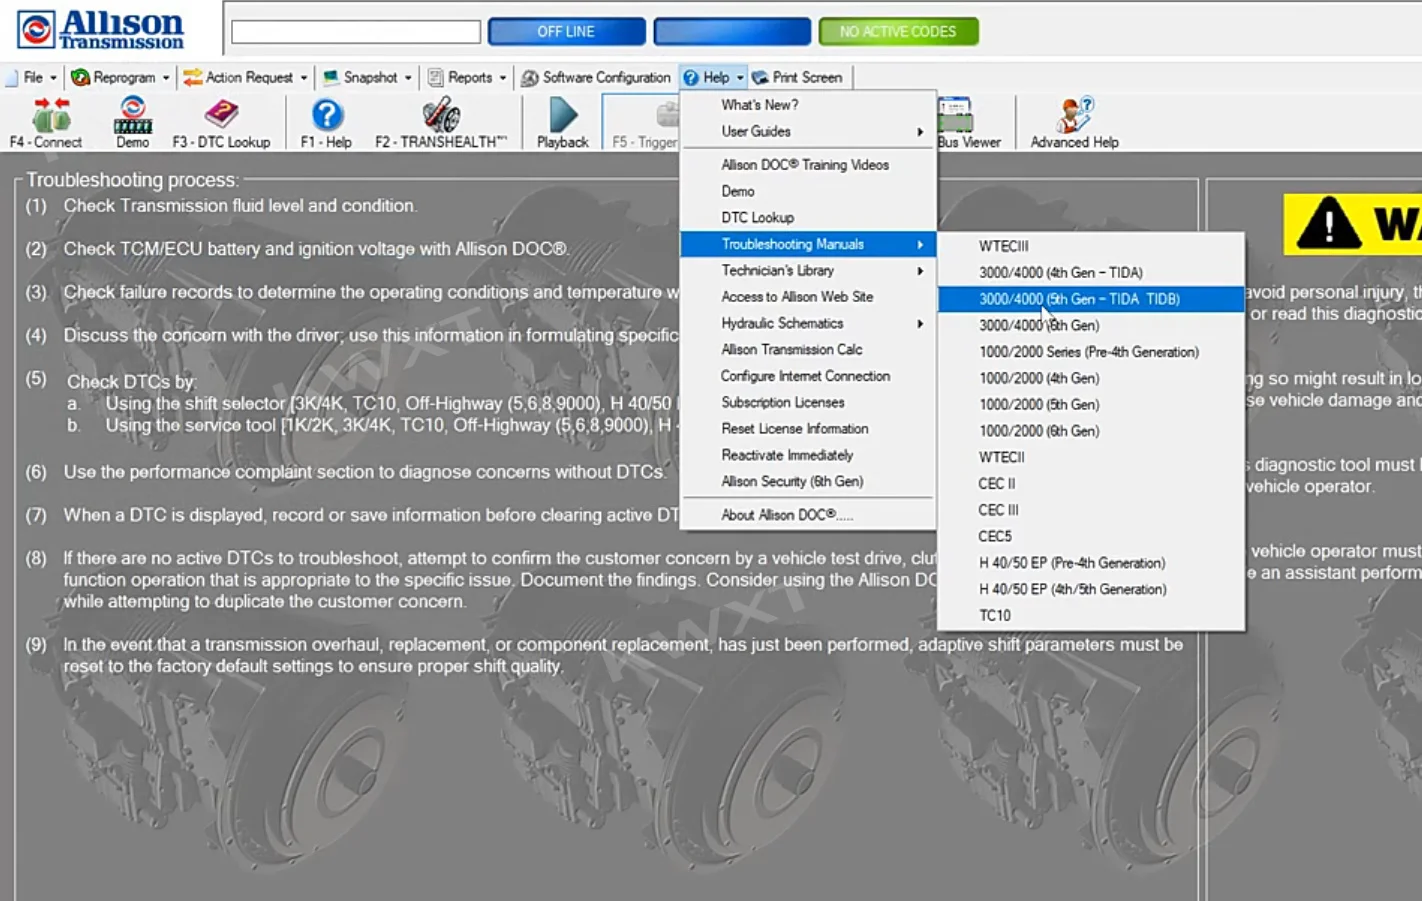Click the blank blue status button
The height and width of the screenshot is (901, 1422).
pyautogui.click(x=732, y=31)
